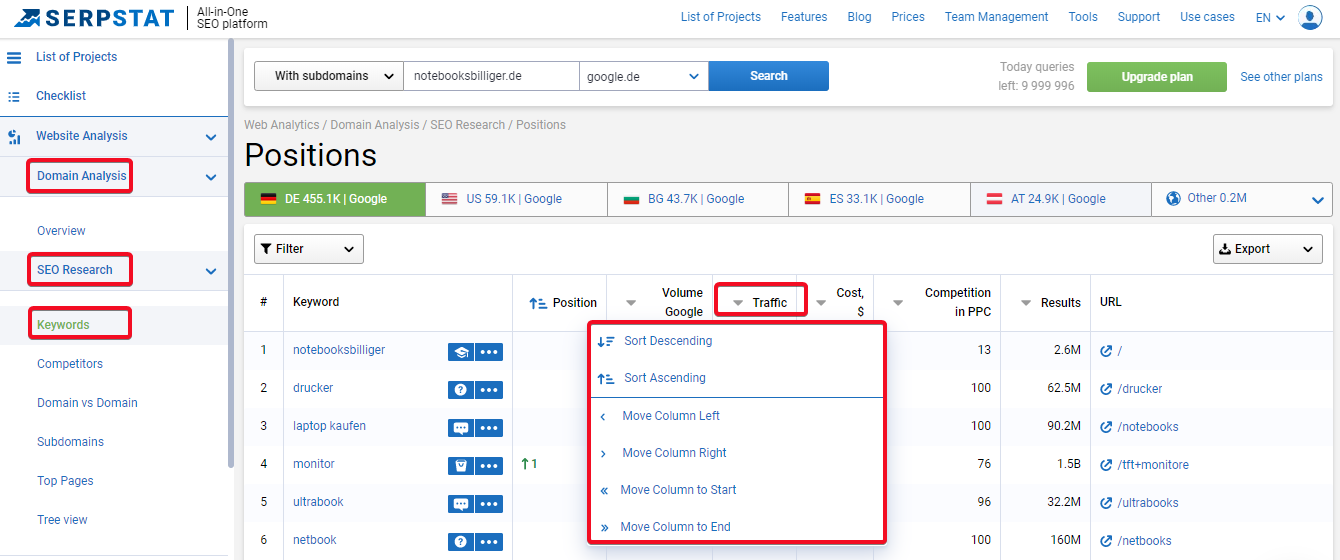The width and height of the screenshot is (1340, 560).
Task: Click the blue Search button
Action: pyautogui.click(x=769, y=76)
